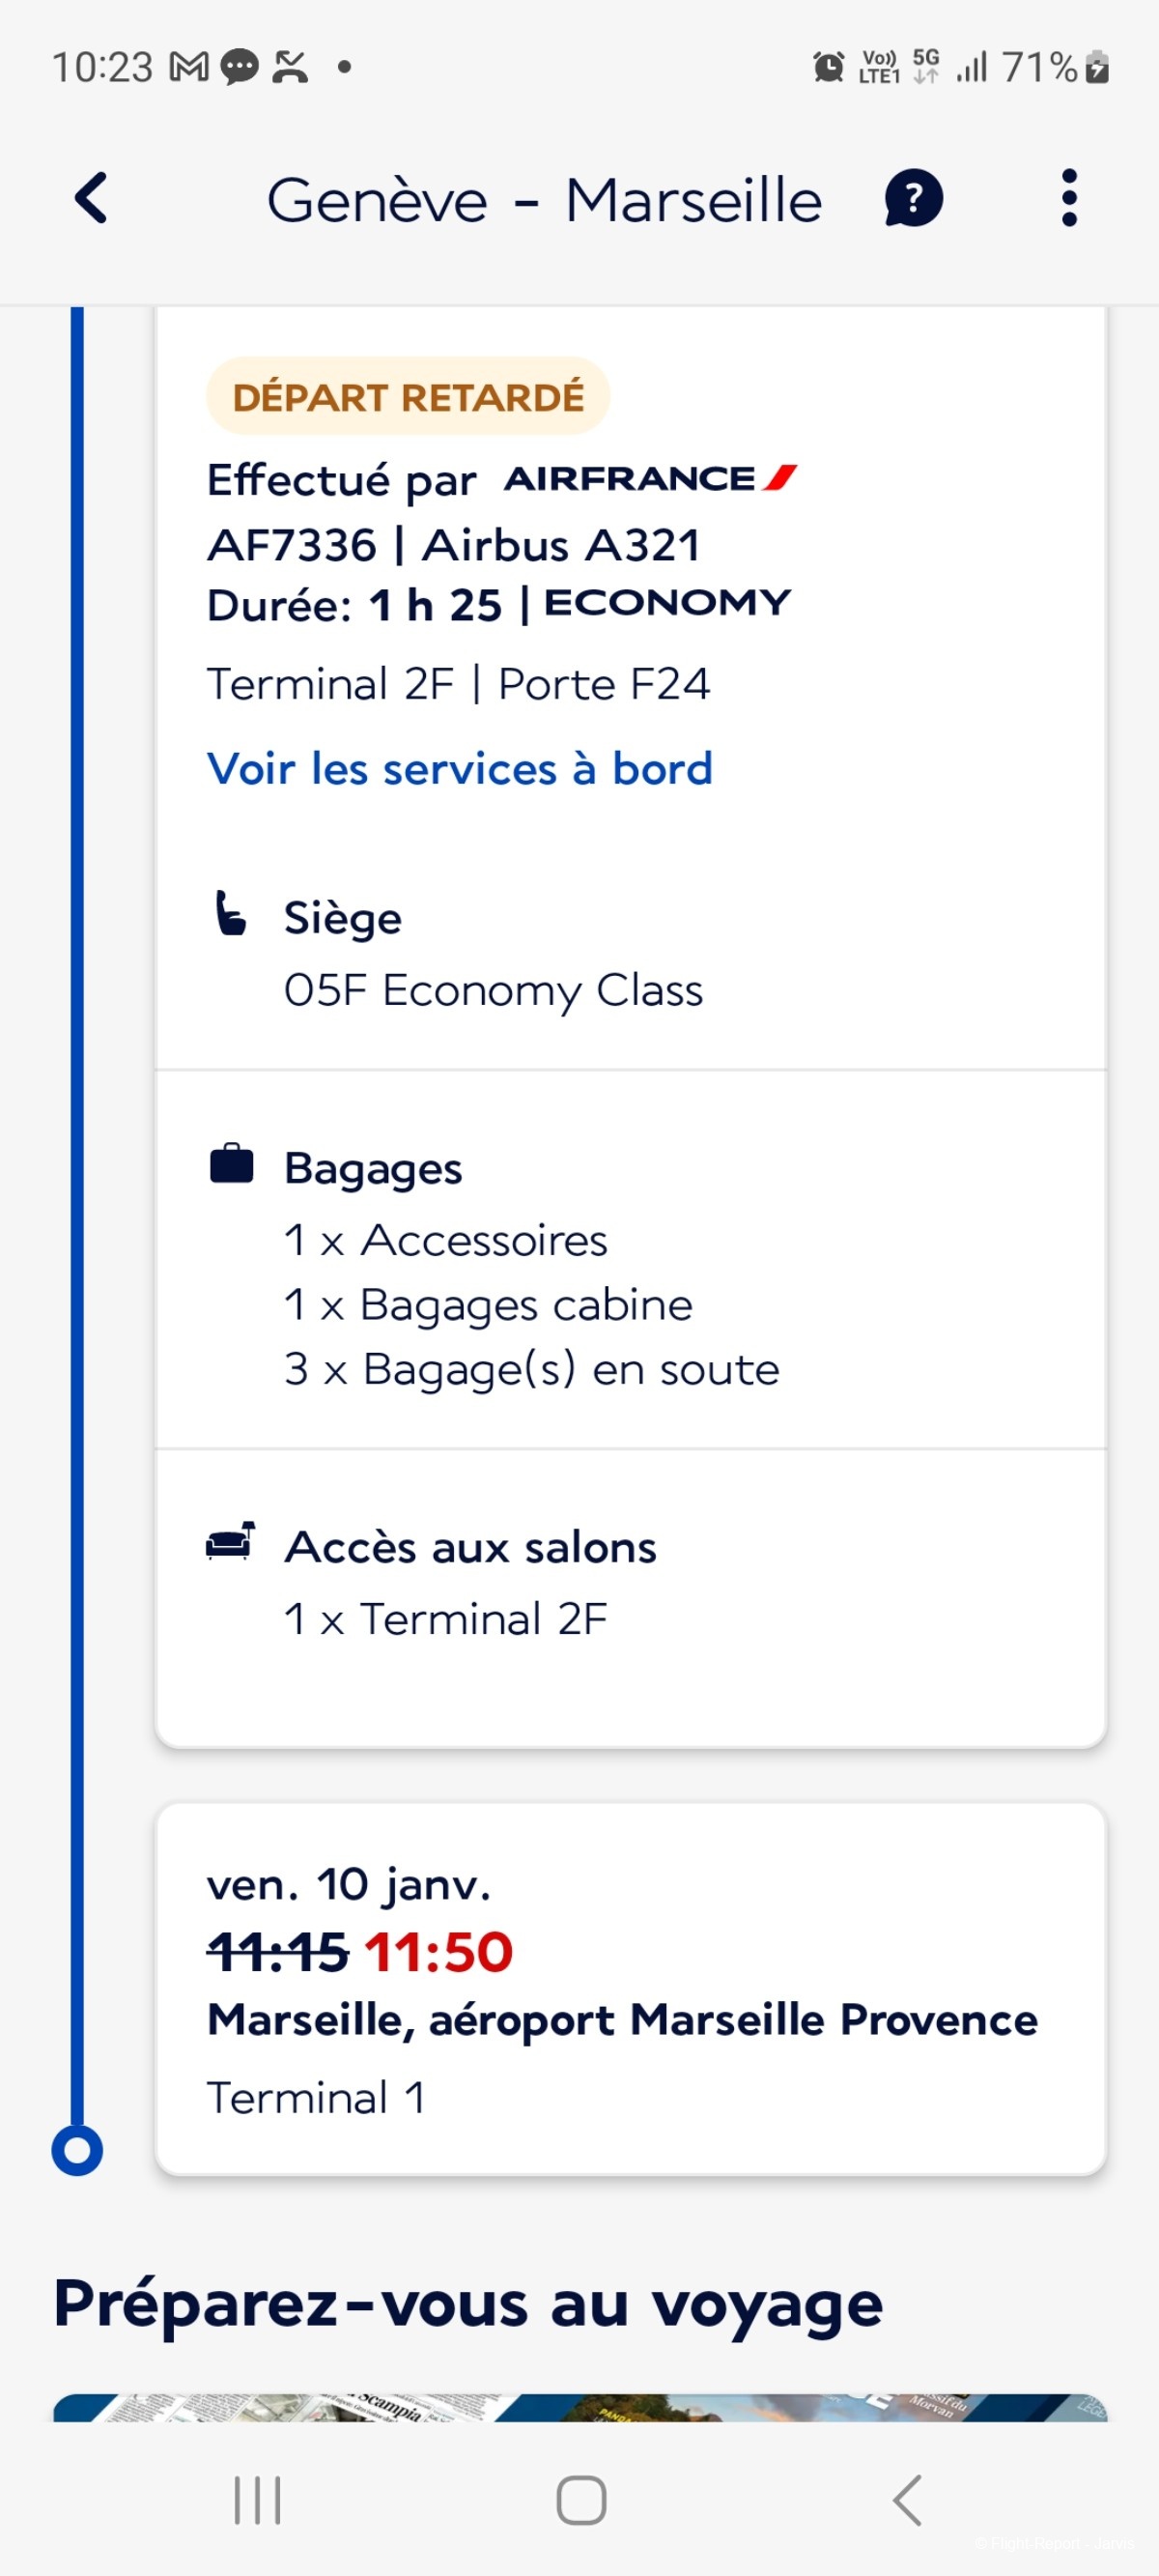Open the three-dot overflow menu
The height and width of the screenshot is (2576, 1159).
click(x=1069, y=198)
